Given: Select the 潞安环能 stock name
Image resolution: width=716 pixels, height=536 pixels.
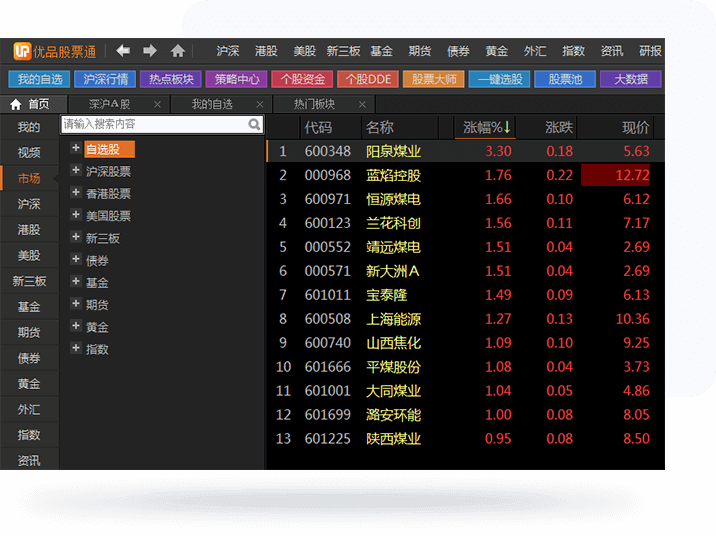Looking at the screenshot, I should [393, 415].
